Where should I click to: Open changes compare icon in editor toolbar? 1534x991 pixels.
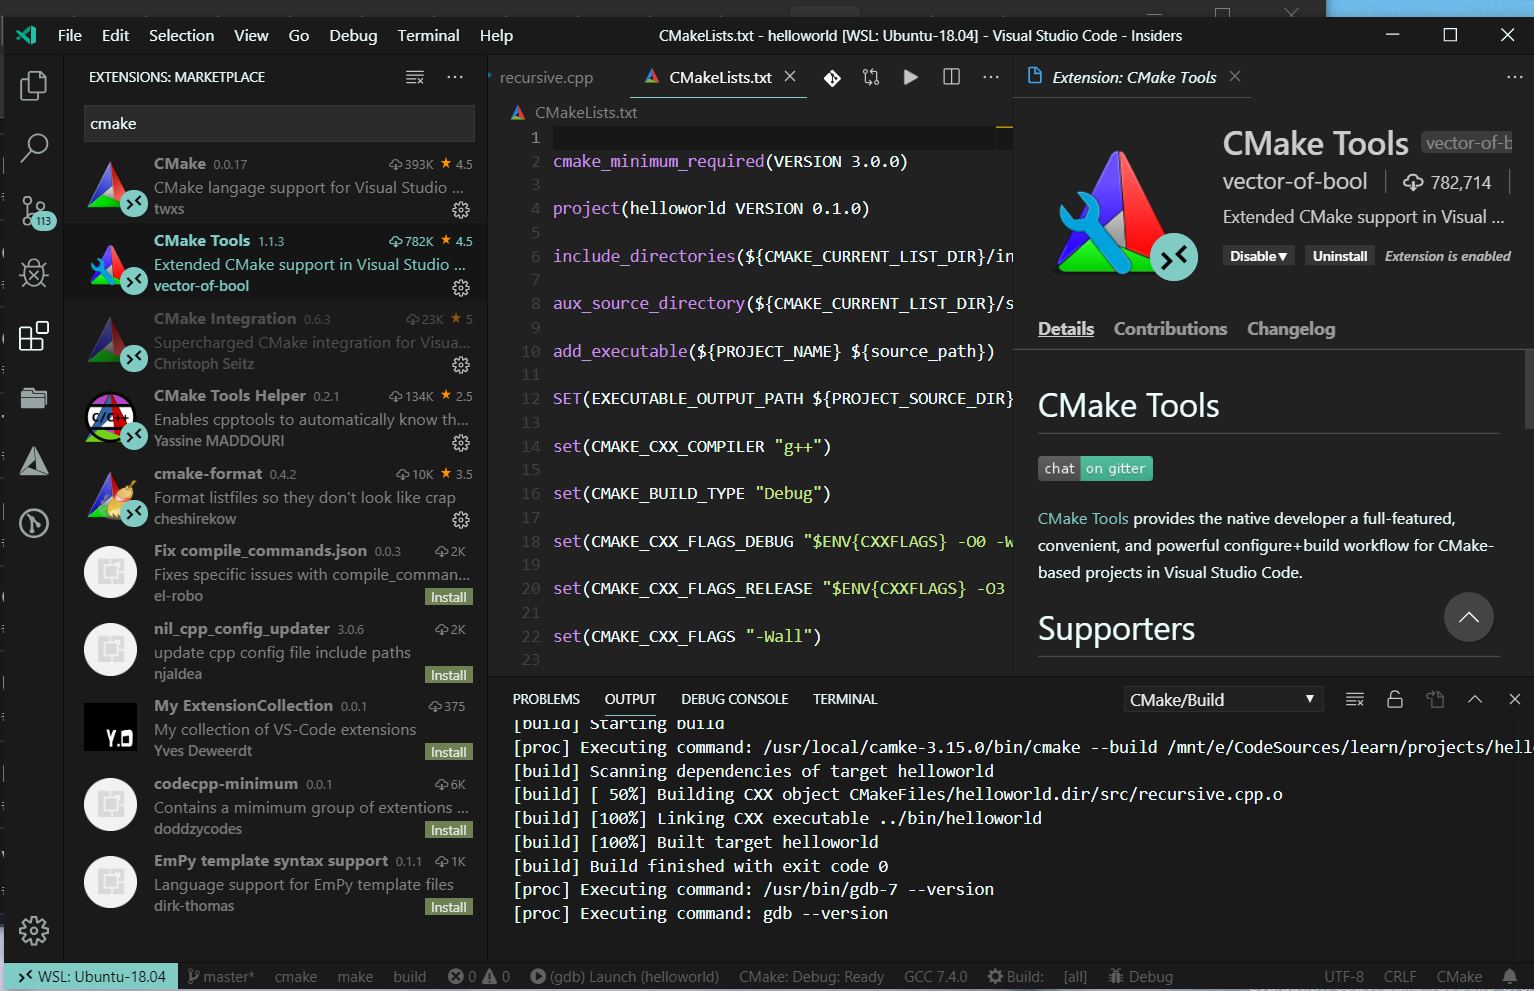point(871,77)
